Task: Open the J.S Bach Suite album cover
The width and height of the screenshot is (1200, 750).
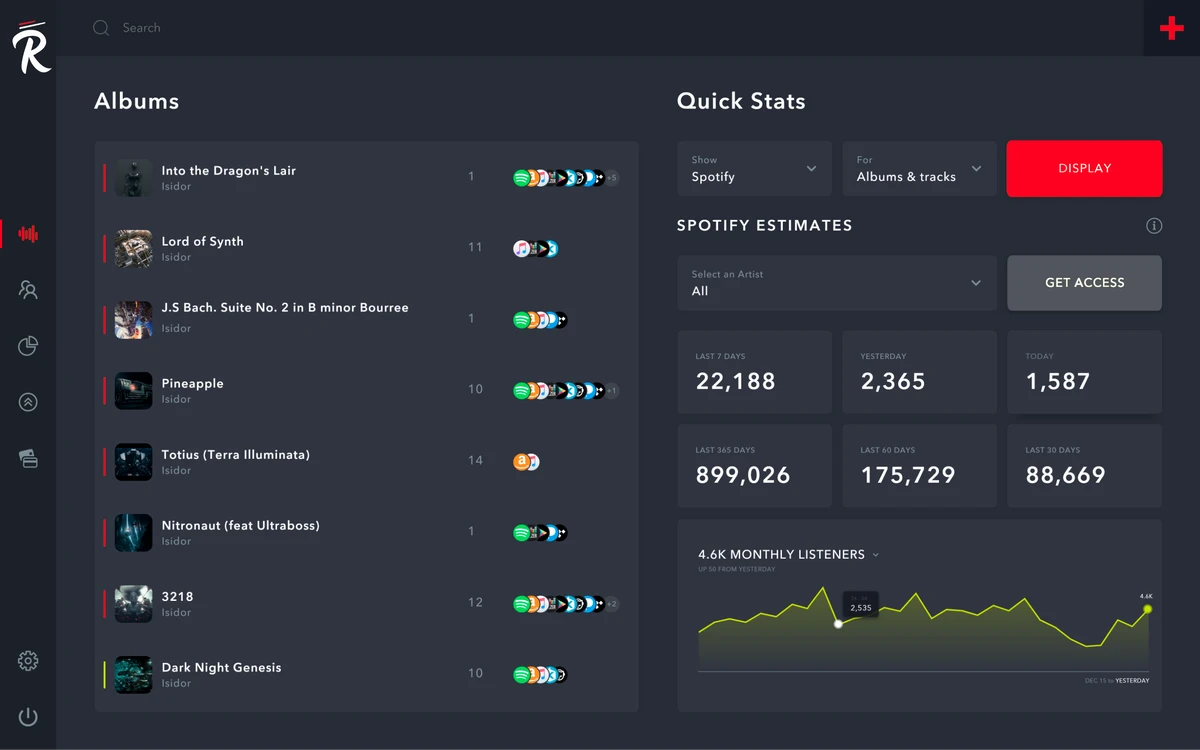Action: (x=133, y=320)
